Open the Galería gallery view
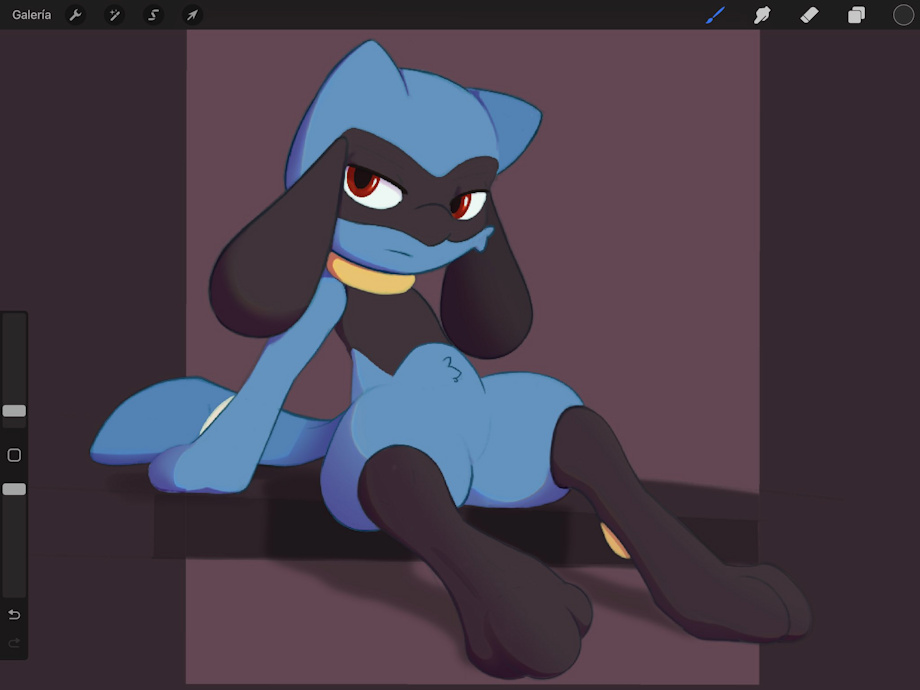The image size is (920, 690). 32,15
